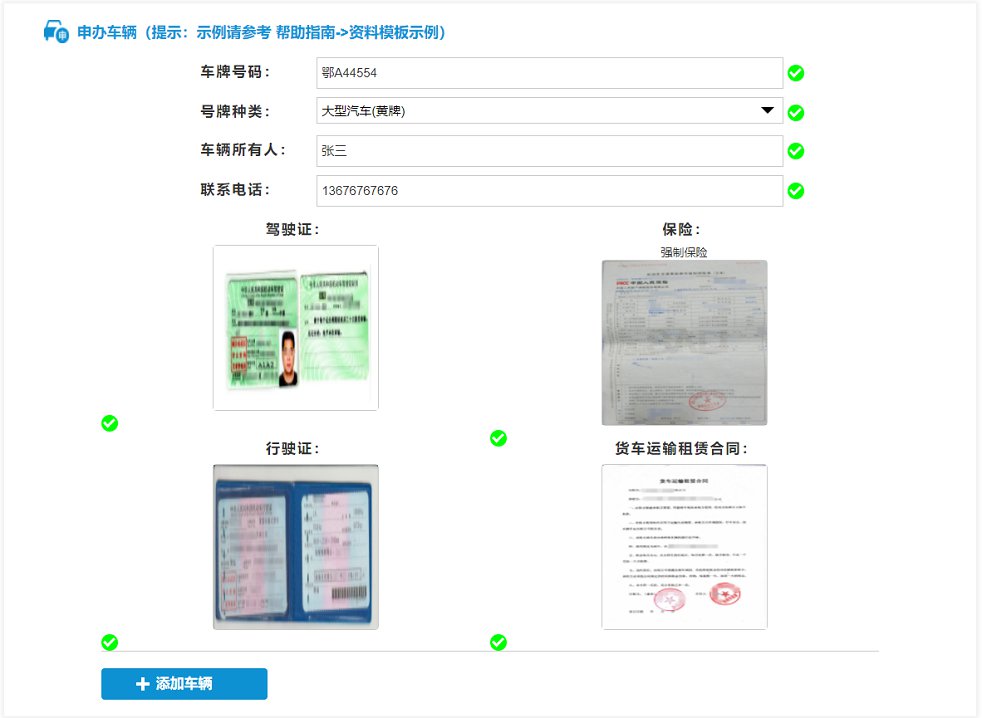982x718 pixels.
Task: Click the green check beside 车牌号码 field
Action: click(x=796, y=73)
